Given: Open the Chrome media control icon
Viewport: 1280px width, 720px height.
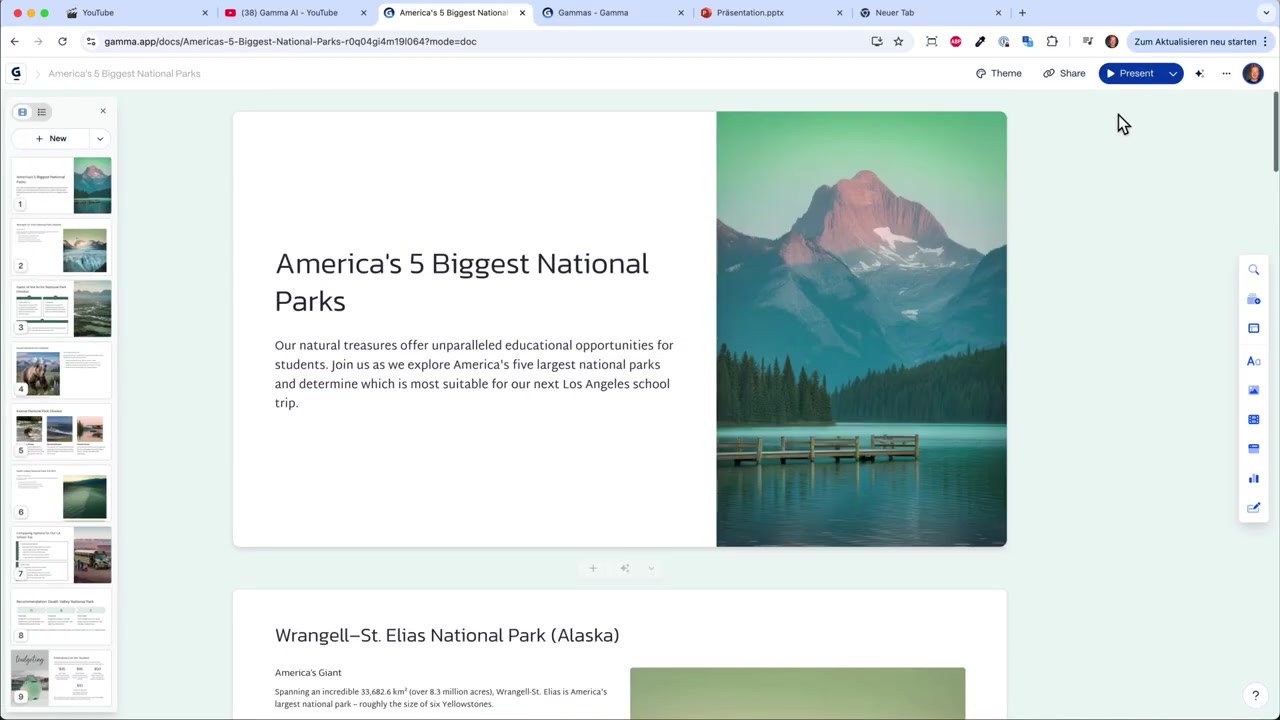Looking at the screenshot, I should point(1088,41).
